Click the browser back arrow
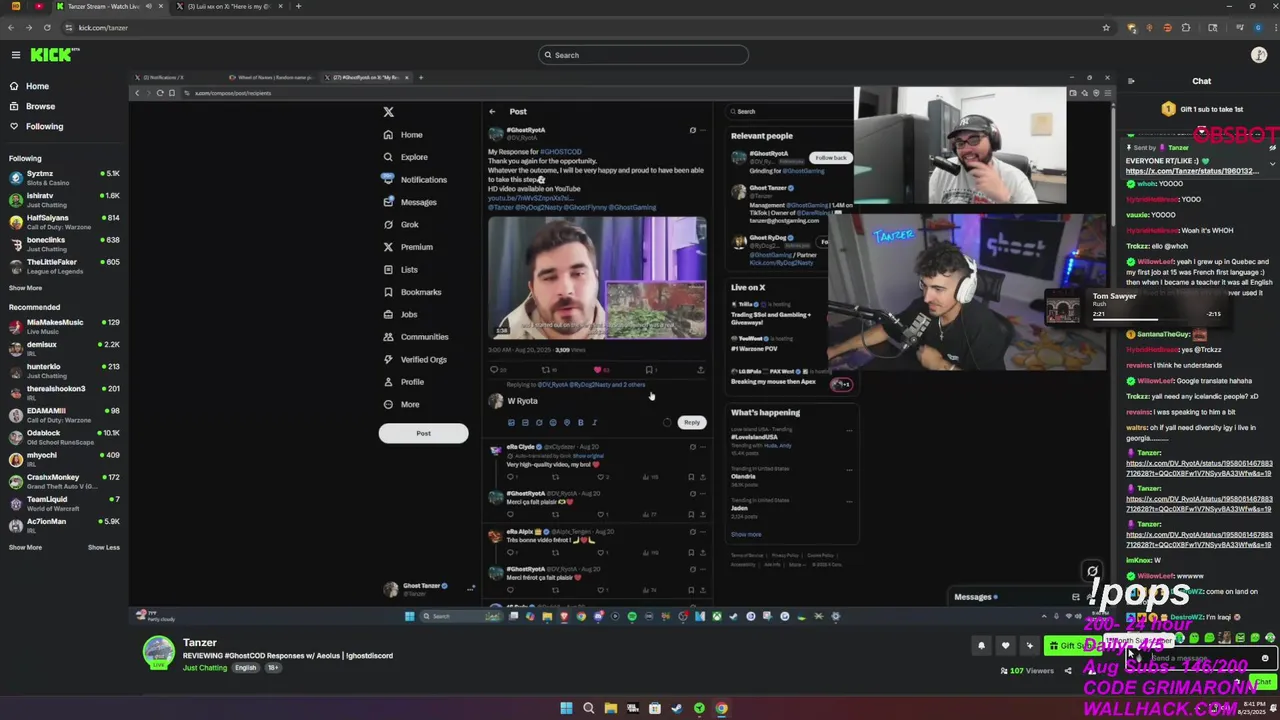The width and height of the screenshot is (1280, 720). coord(11,28)
